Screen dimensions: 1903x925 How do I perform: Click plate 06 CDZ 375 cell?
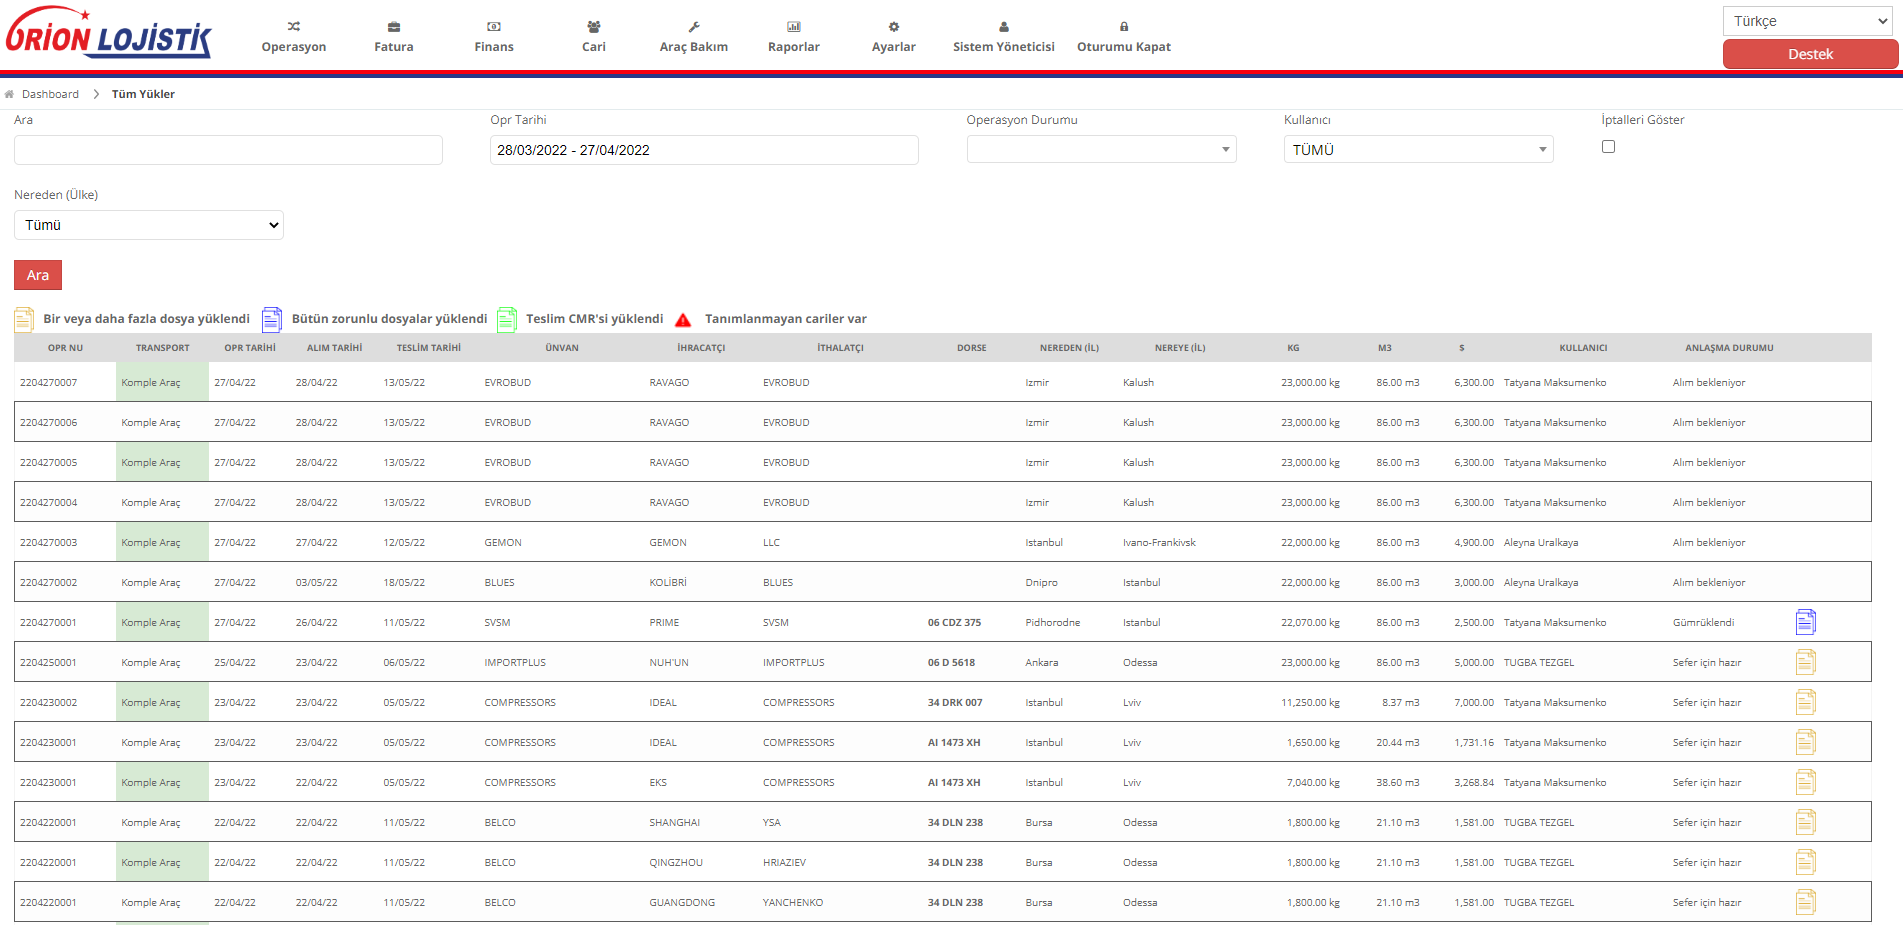(x=954, y=623)
